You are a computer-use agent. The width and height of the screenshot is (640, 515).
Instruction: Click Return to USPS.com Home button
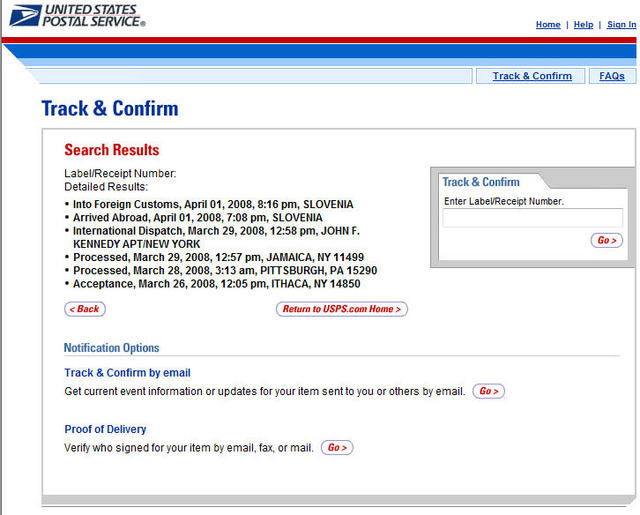[342, 309]
